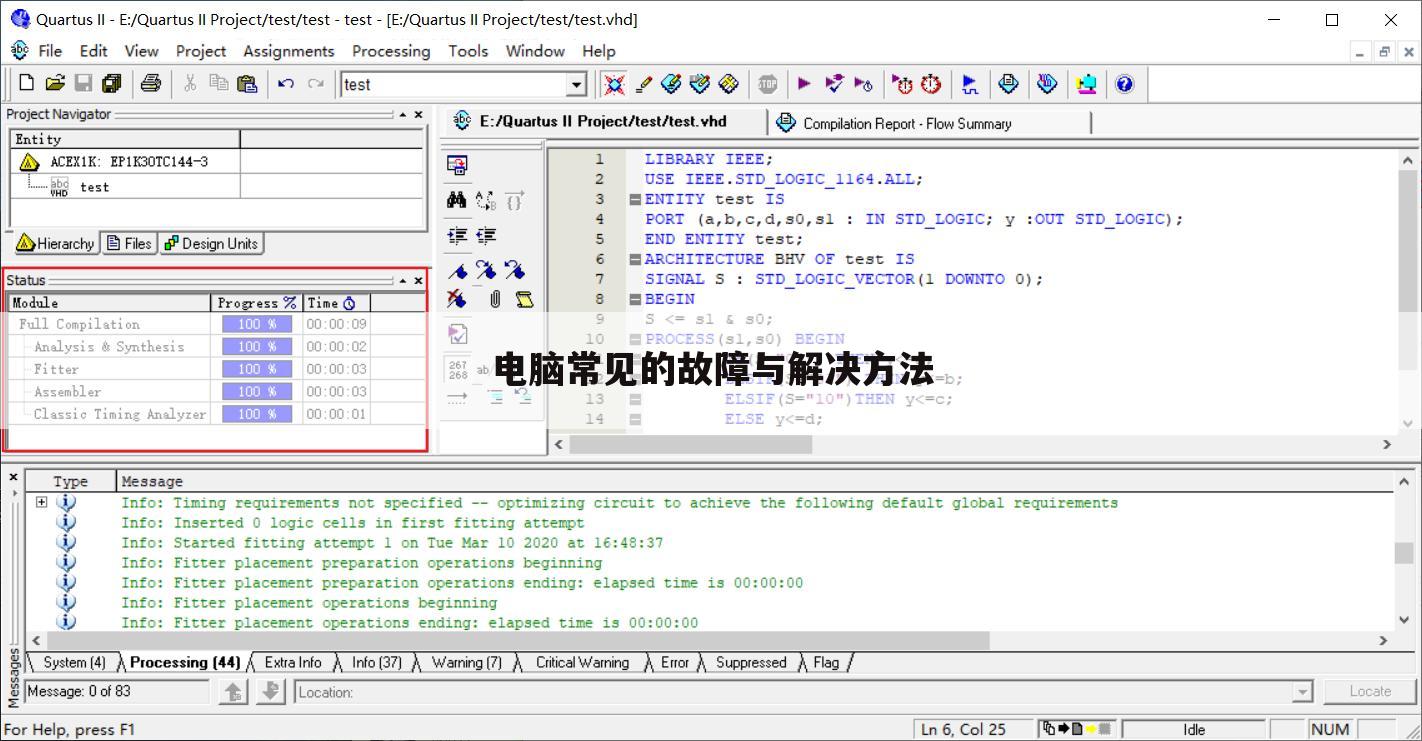The image size is (1422, 741).
Task: Open the Assignments menu
Action: pos(289,51)
